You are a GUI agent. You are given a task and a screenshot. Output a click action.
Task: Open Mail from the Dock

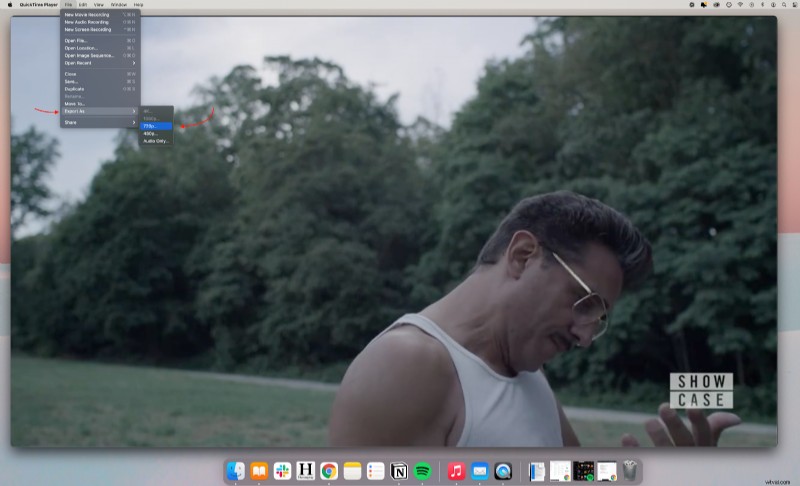point(480,471)
